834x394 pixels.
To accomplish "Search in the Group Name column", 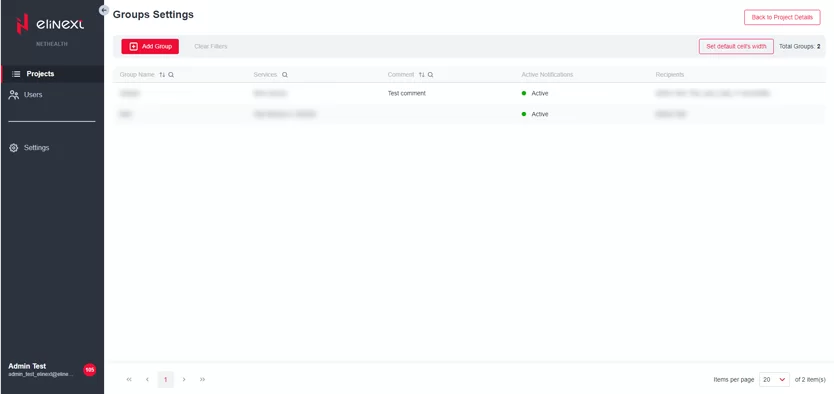I will click(171, 75).
